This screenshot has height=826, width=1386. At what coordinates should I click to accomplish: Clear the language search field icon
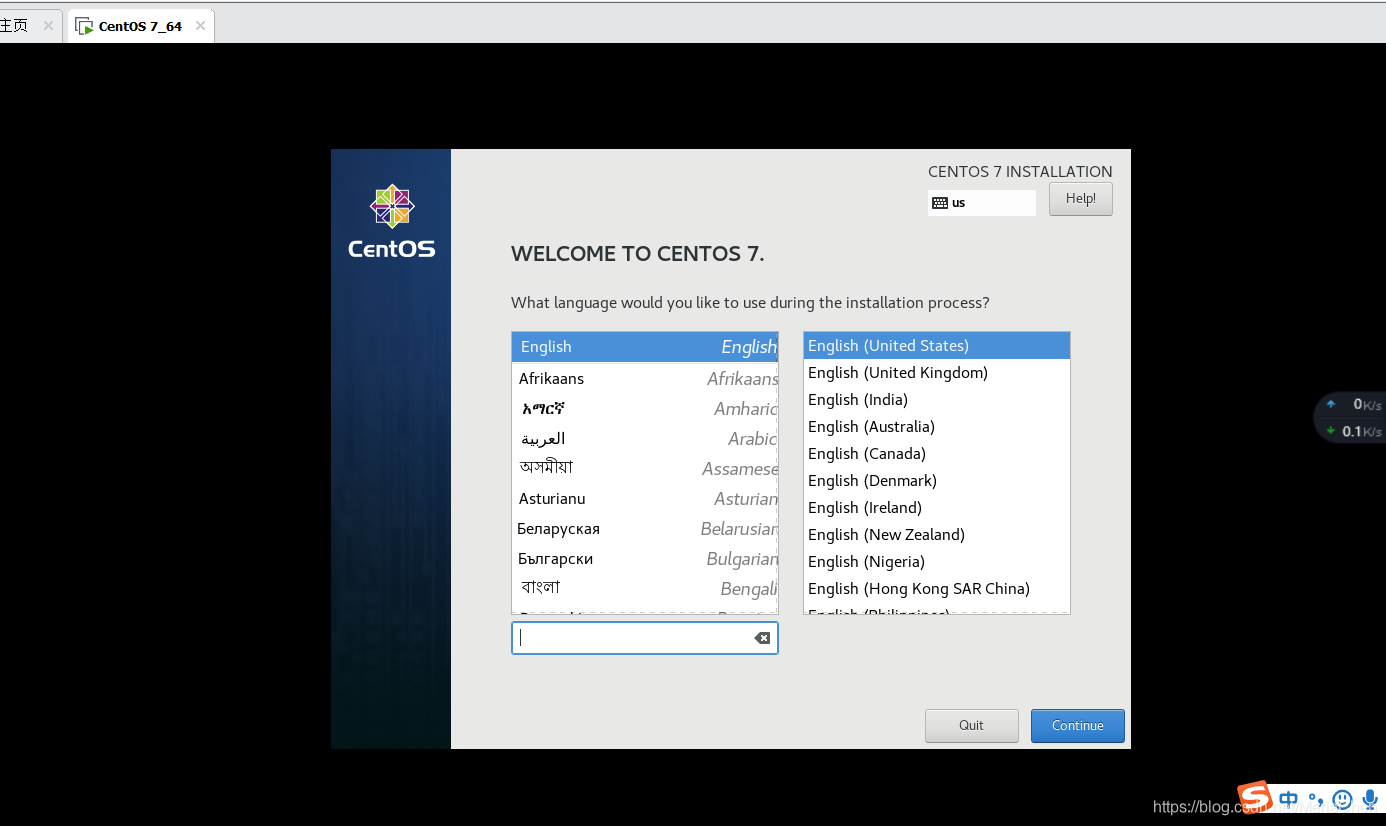[x=762, y=638]
